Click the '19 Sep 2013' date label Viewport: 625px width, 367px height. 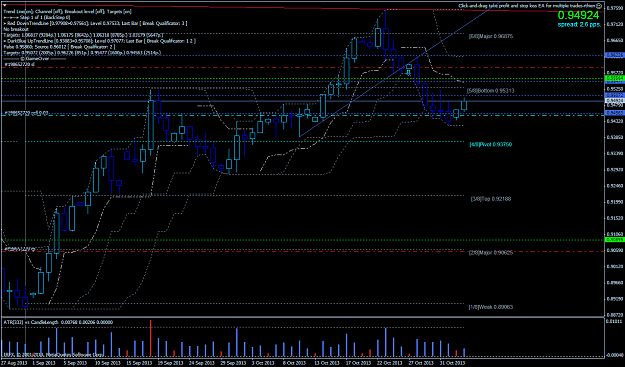[x=170, y=363]
